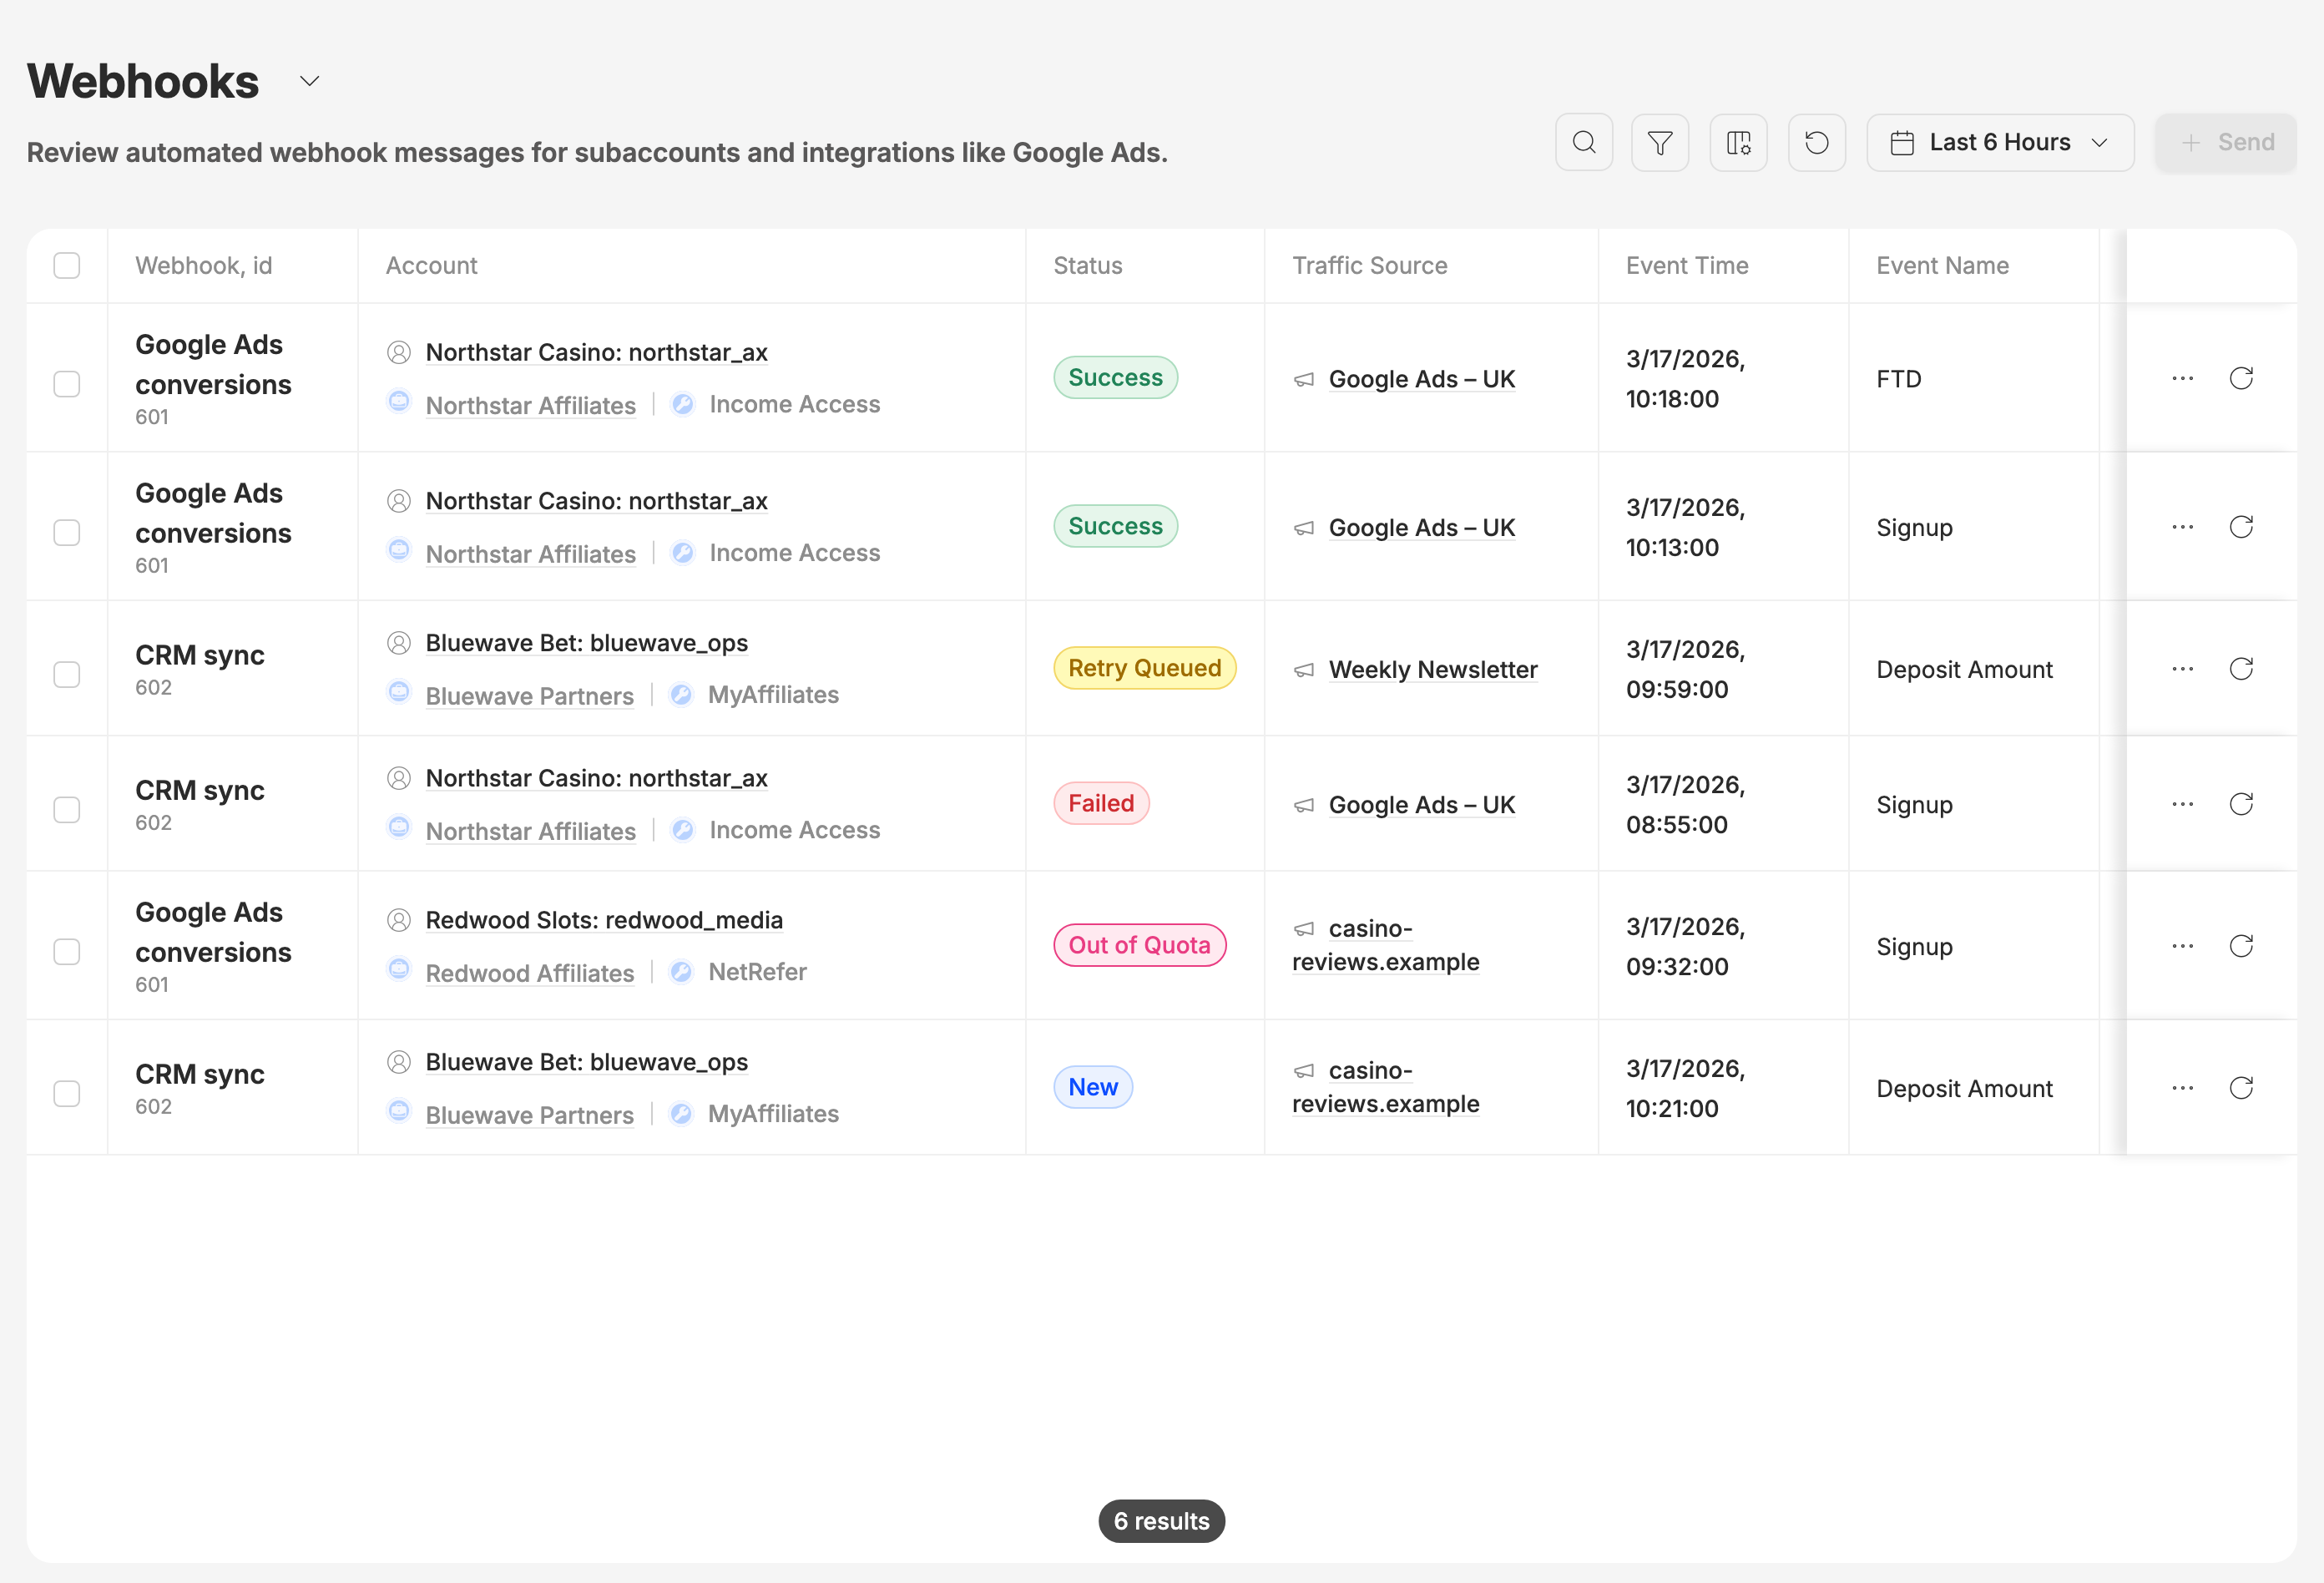Open more options for the FTD row
The image size is (2324, 1583).
(x=2183, y=378)
